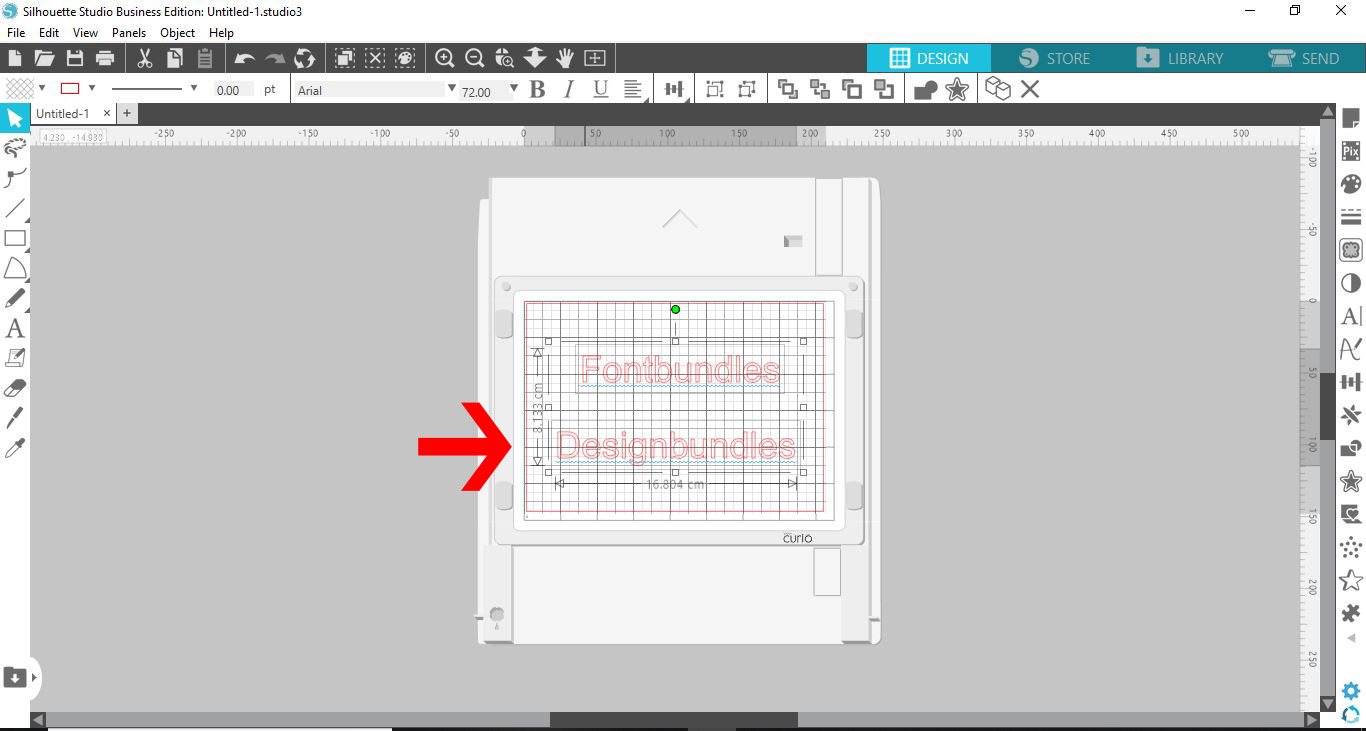Click Fit to Window icon
Viewport: 1366px width, 731px height.
click(x=595, y=58)
